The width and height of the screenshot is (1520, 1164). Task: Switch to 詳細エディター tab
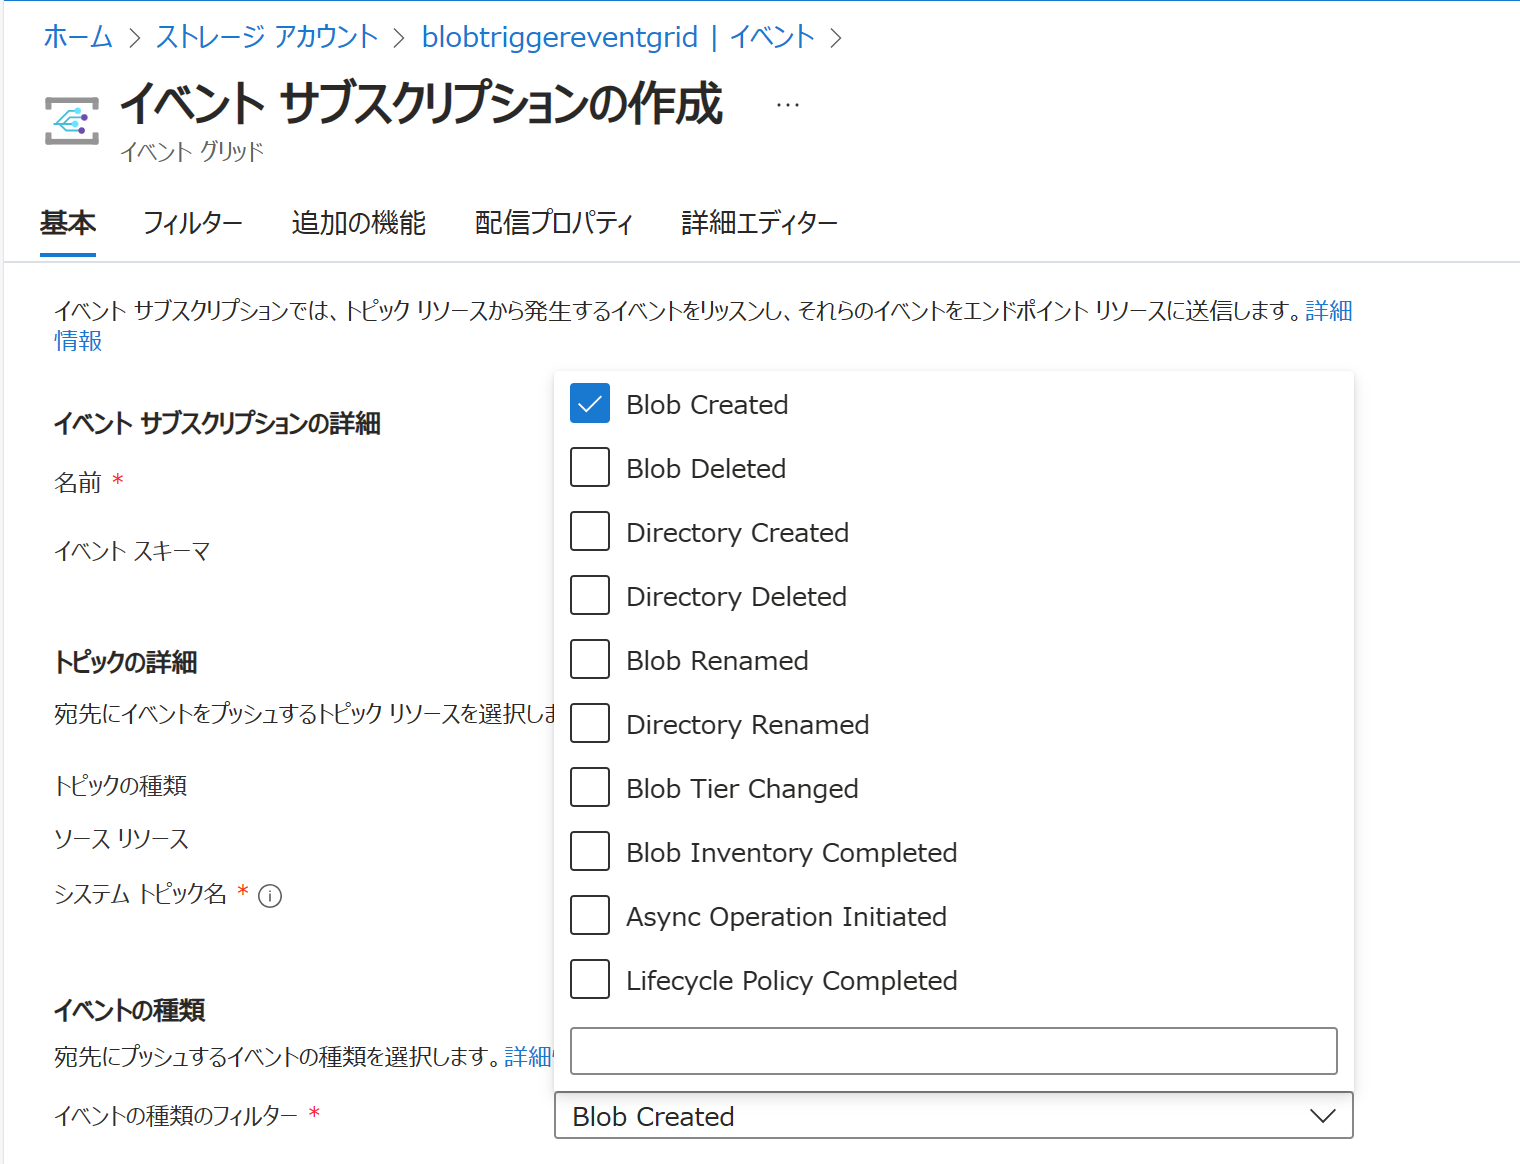pos(760,222)
